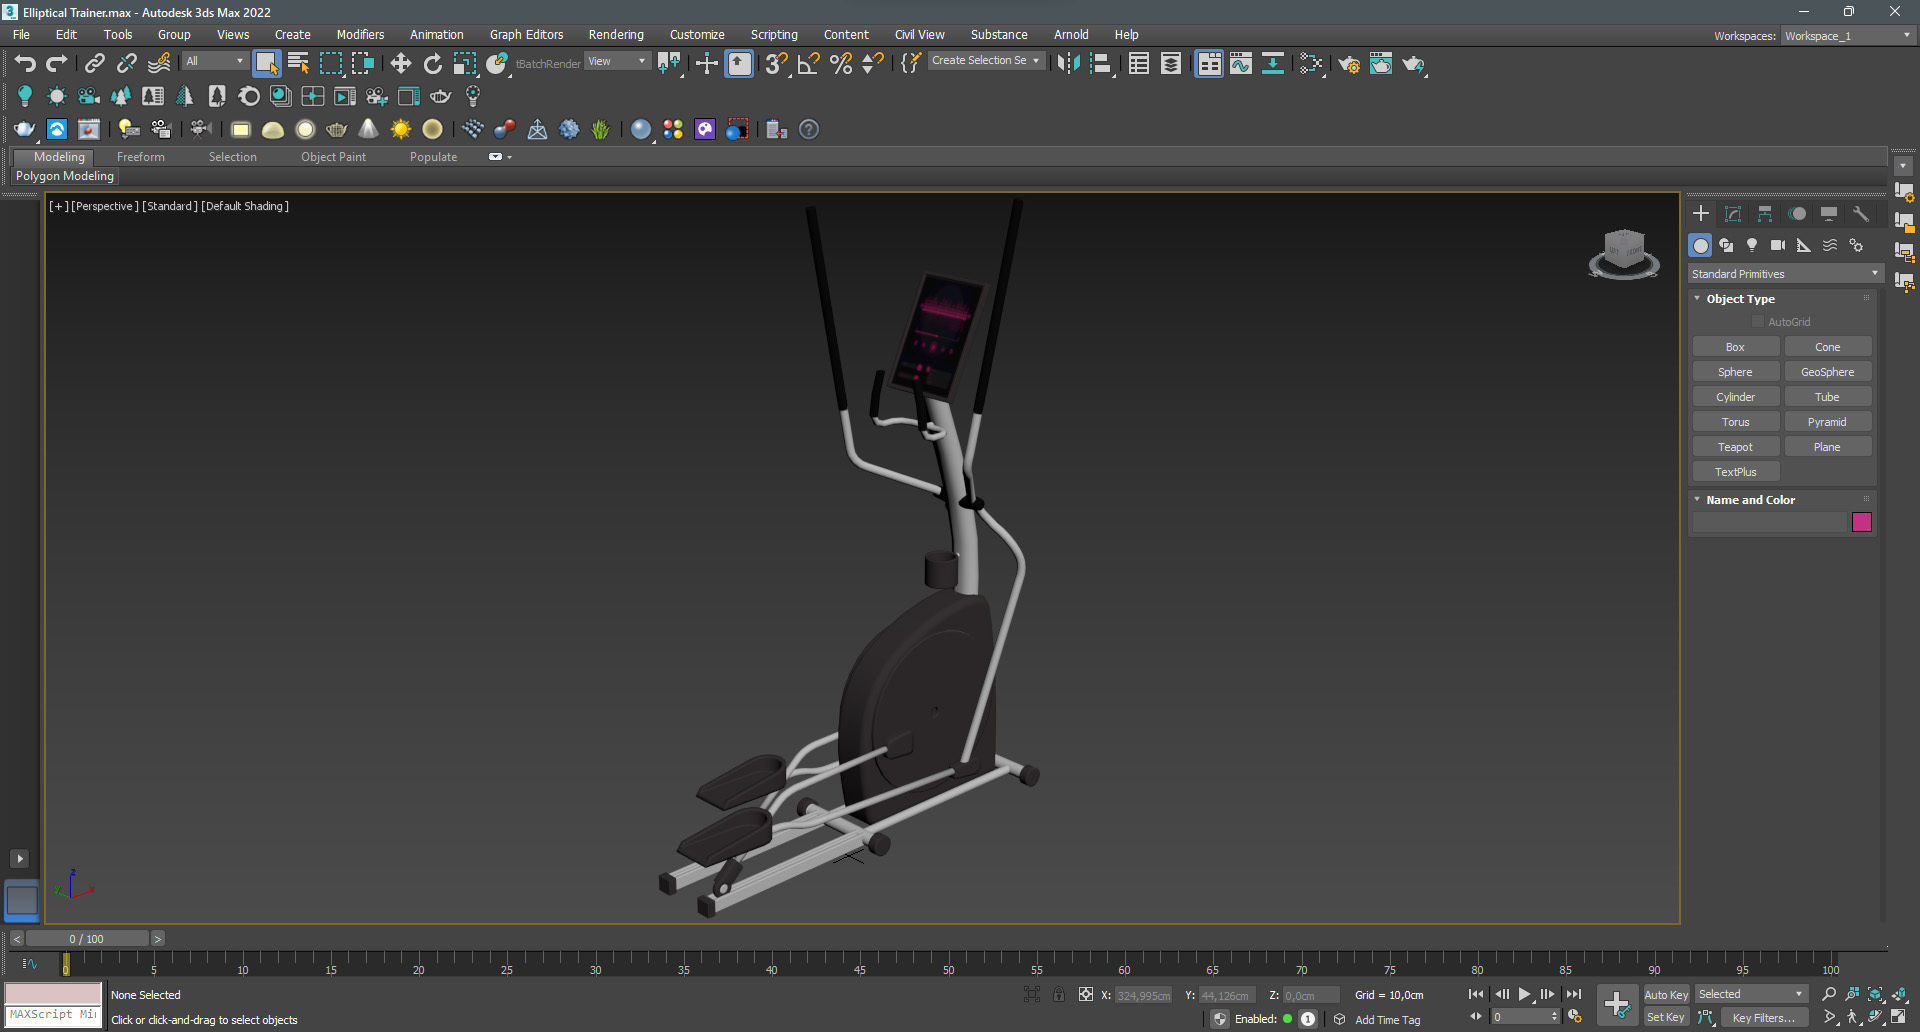Open the Create panel plus tab
This screenshot has height=1032, width=1920.
[1701, 214]
